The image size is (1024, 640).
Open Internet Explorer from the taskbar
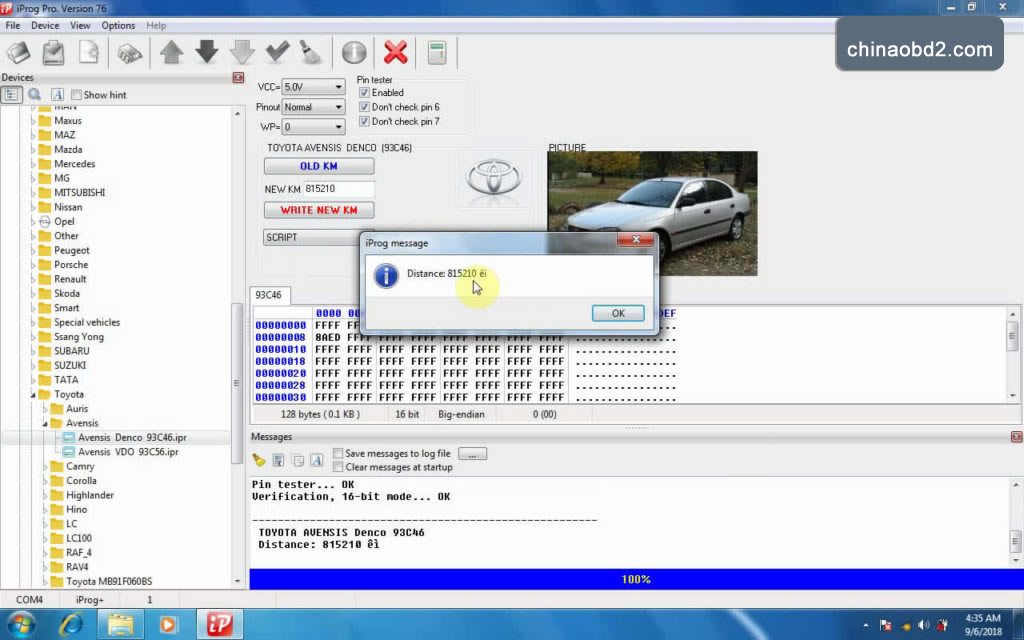(71, 624)
